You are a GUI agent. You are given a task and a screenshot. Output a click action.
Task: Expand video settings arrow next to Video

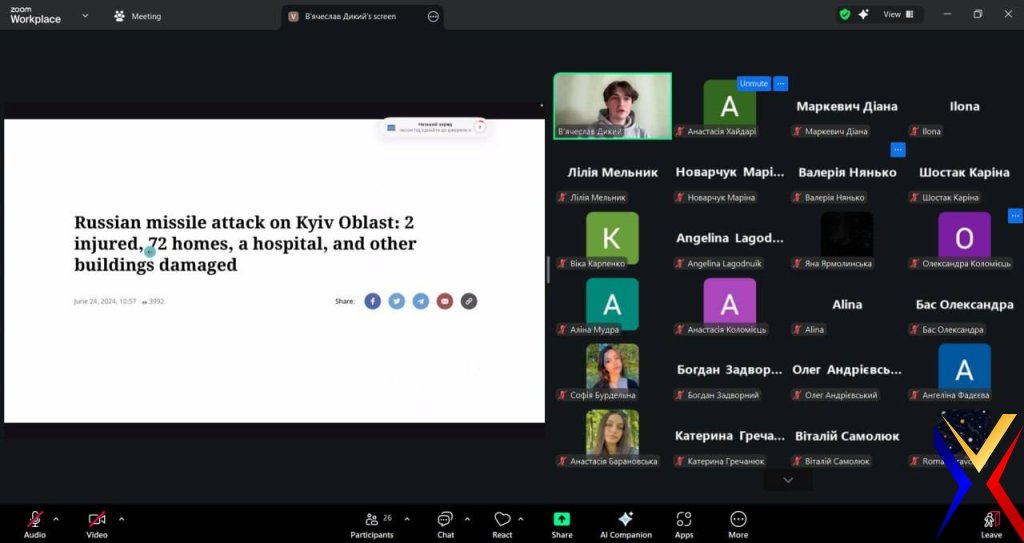[122, 518]
